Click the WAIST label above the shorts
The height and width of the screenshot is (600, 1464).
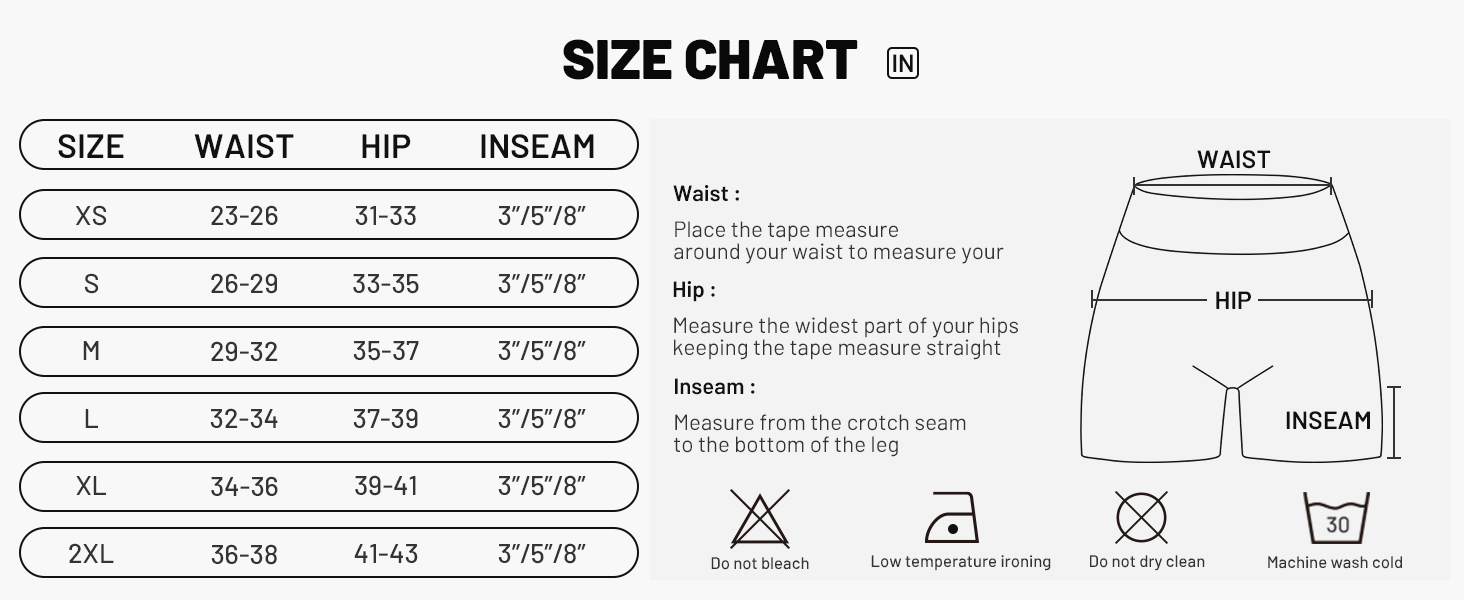[x=1233, y=160]
